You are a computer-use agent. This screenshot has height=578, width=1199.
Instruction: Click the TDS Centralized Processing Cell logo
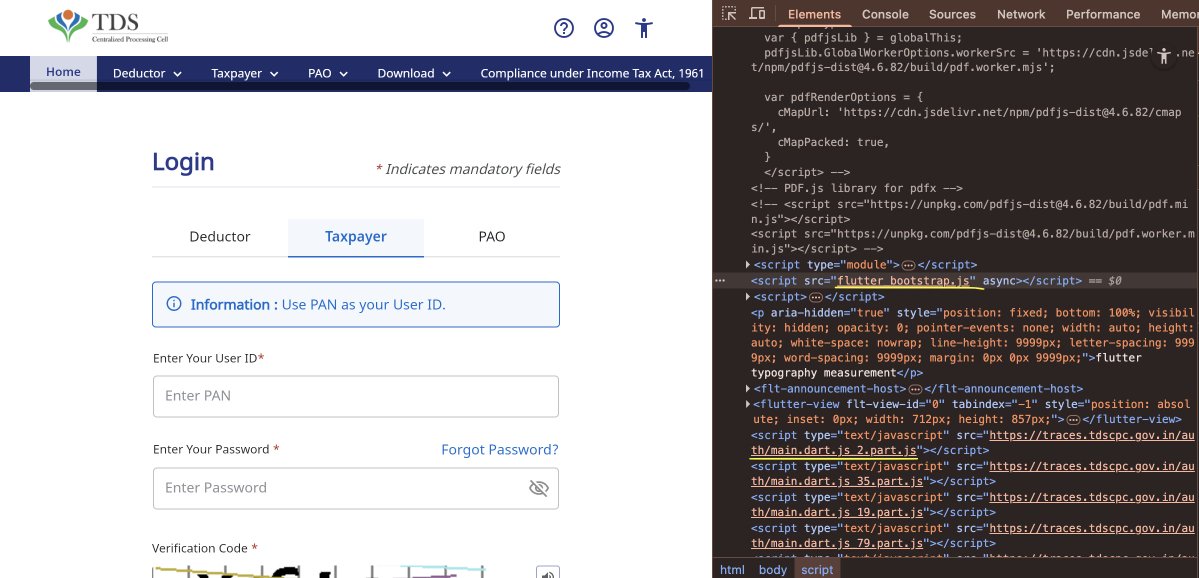(108, 27)
